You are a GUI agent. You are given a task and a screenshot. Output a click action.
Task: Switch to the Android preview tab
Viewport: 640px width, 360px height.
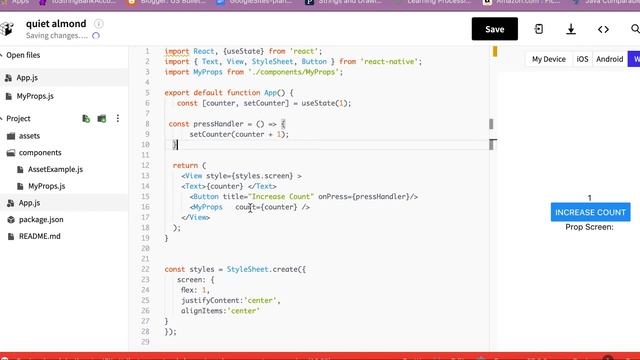click(609, 59)
